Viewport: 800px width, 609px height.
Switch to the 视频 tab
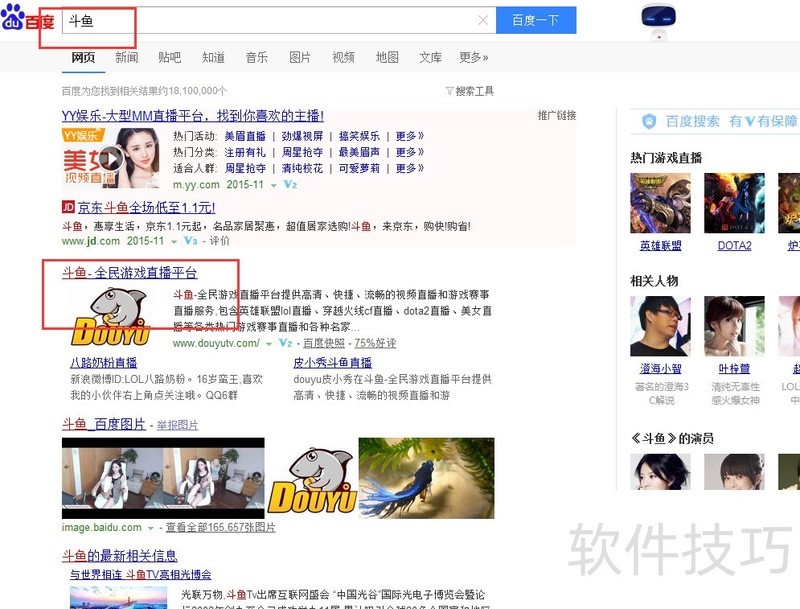point(343,57)
